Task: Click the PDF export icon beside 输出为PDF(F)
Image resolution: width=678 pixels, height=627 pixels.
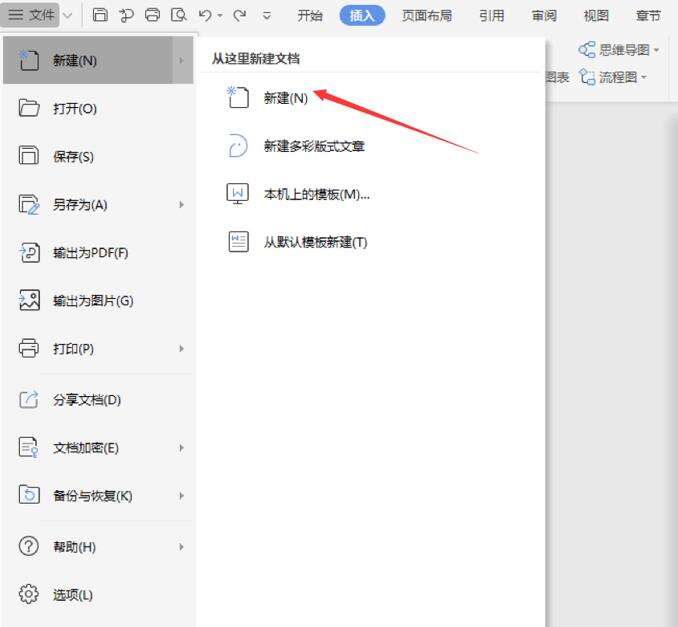Action: [29, 253]
